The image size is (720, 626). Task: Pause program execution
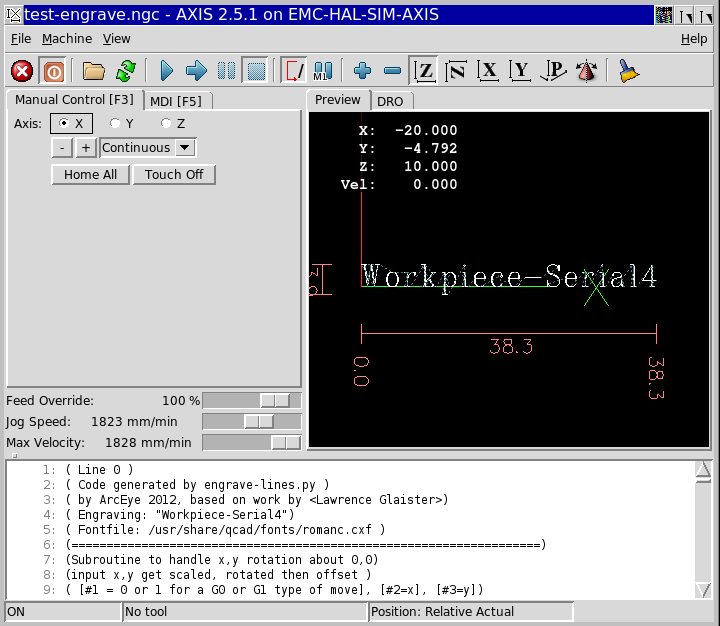point(226,71)
